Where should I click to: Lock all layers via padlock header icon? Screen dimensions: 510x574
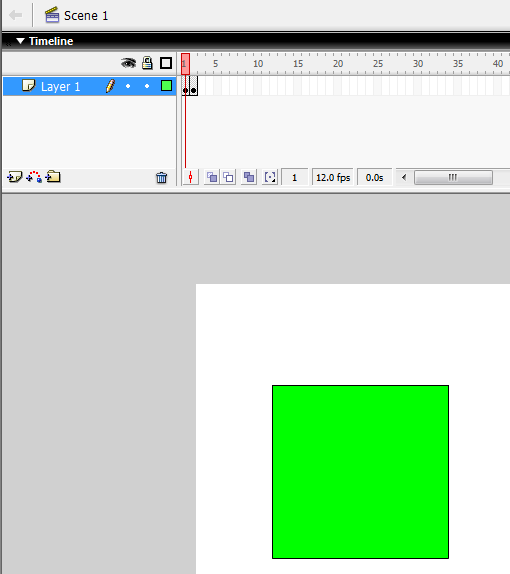tap(147, 63)
